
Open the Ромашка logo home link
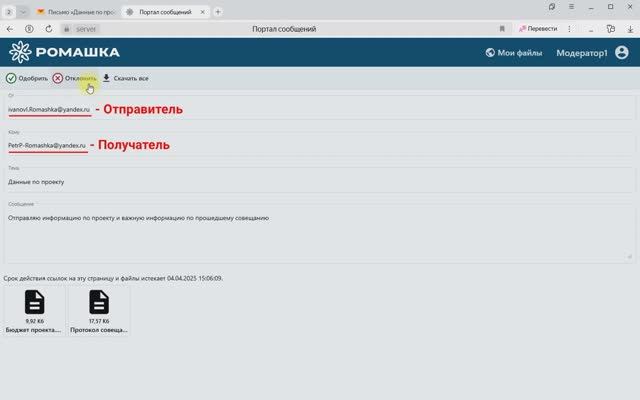point(64,52)
